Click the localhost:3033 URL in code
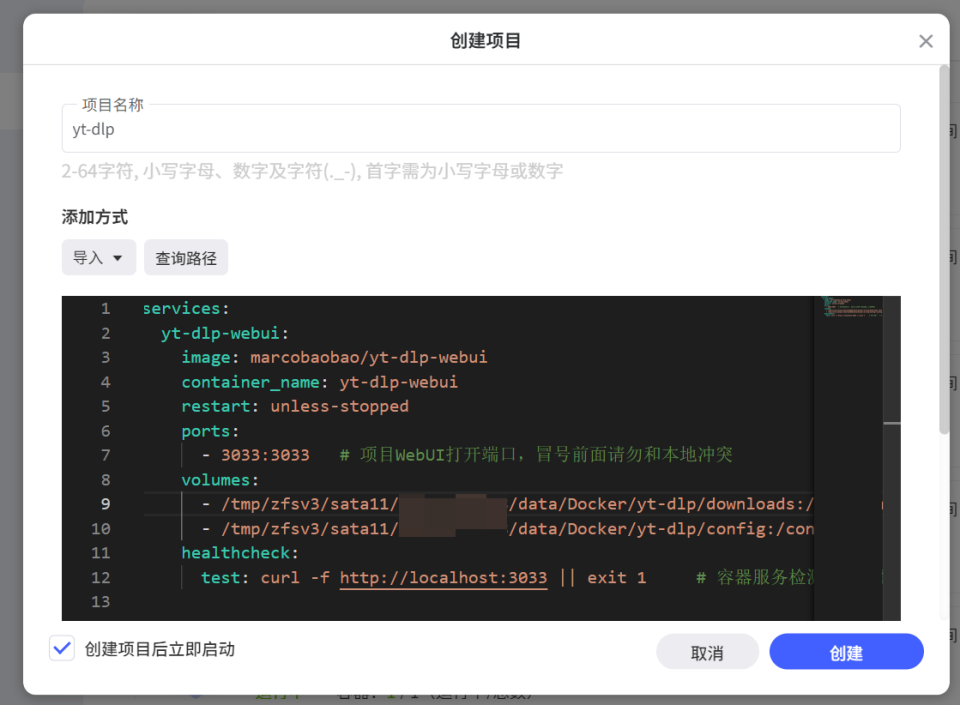This screenshot has height=705, width=960. [443, 578]
